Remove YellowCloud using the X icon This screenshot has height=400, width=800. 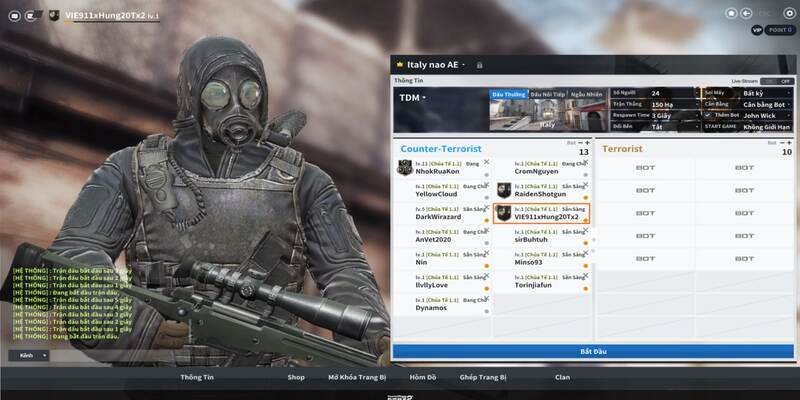pos(486,185)
